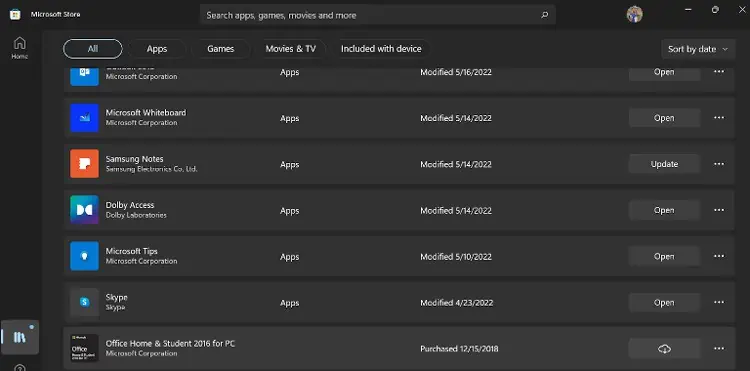Open Skype with Open button
Image resolution: width=750 pixels, height=371 pixels.
(x=664, y=303)
